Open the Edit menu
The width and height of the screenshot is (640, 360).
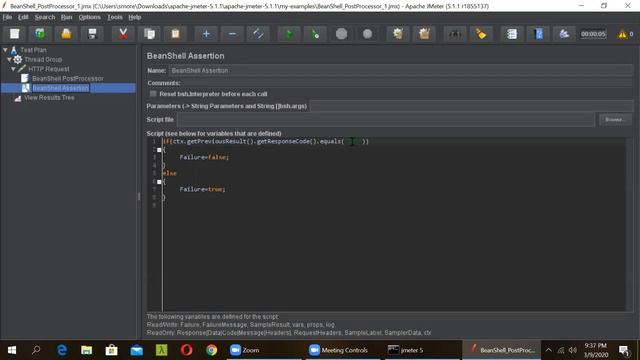click(23, 17)
